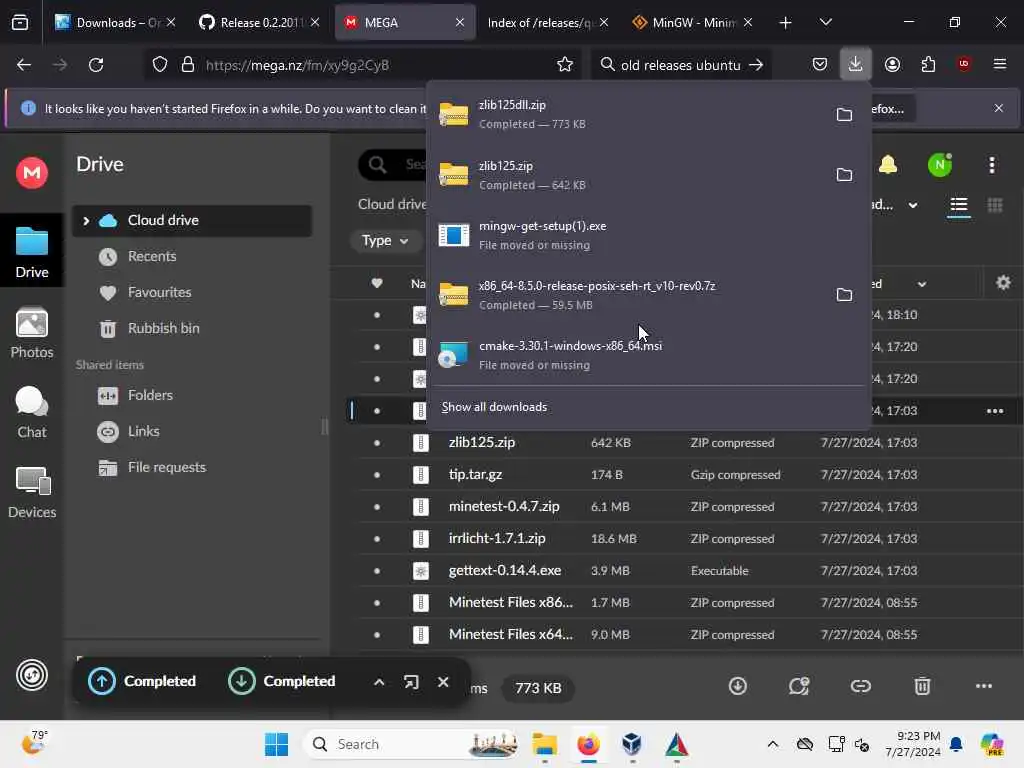Click Show all downloads
The width and height of the screenshot is (1024, 768).
[494, 407]
